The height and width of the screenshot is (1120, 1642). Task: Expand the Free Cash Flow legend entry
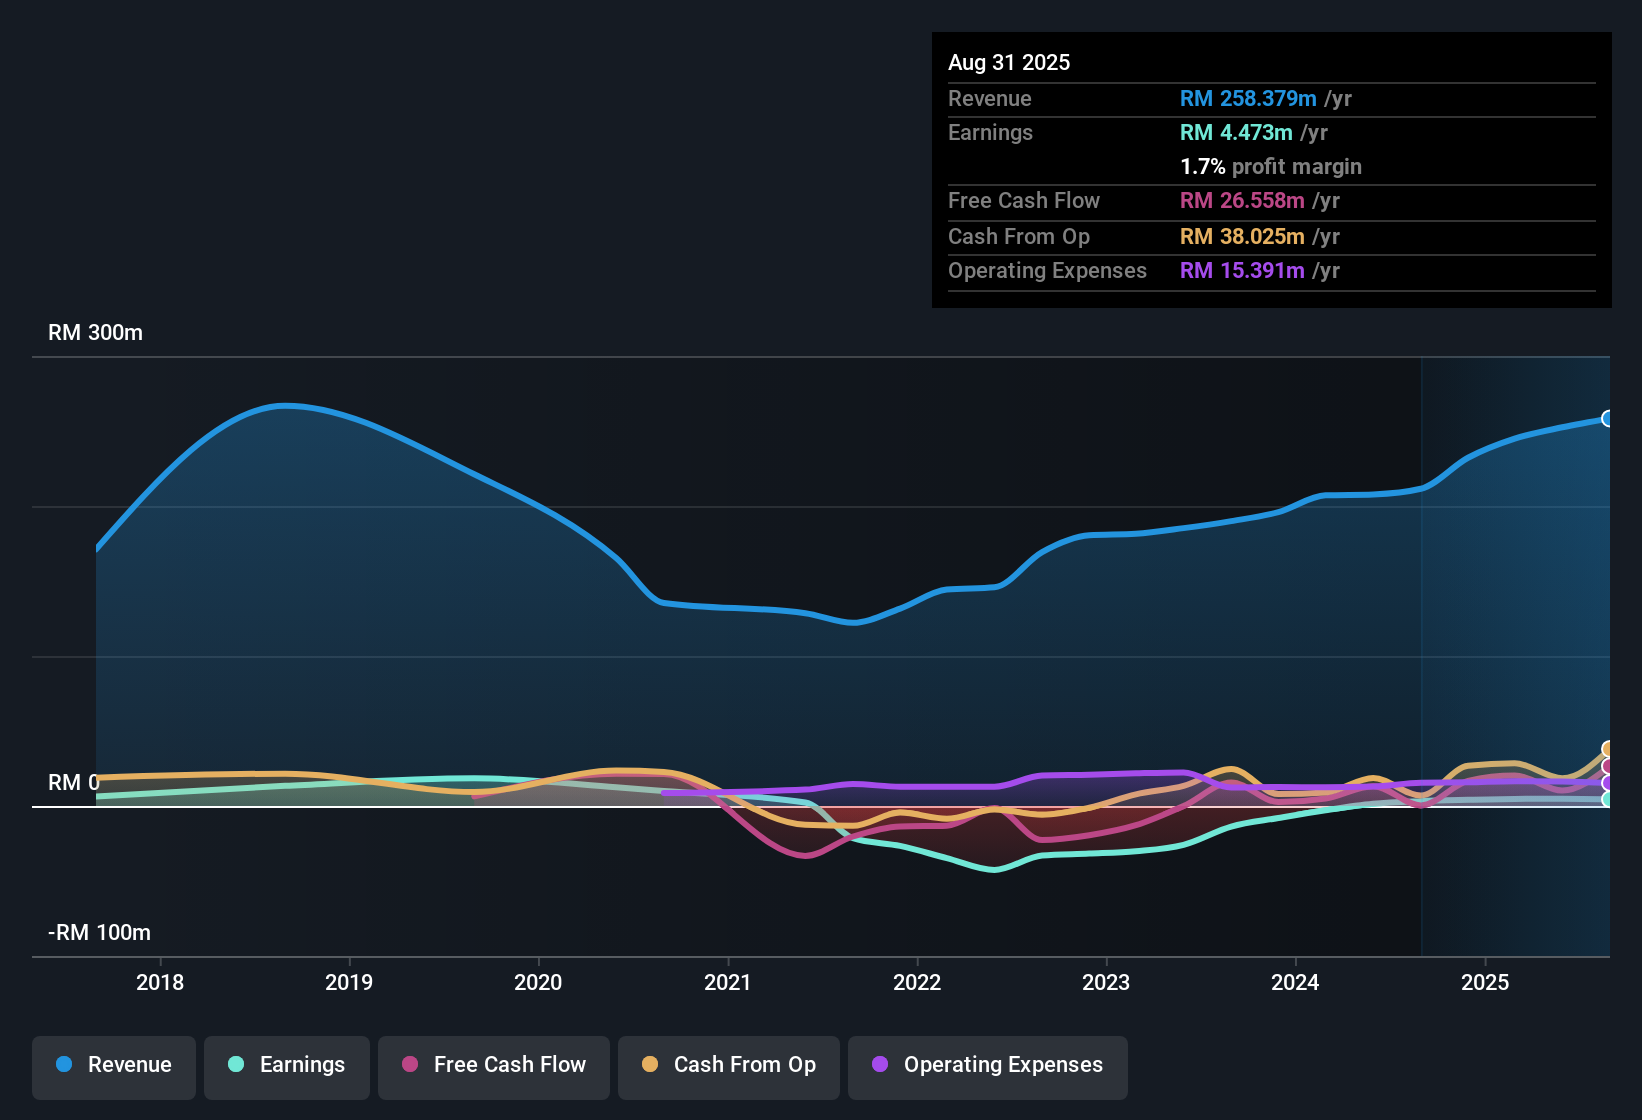(493, 1066)
